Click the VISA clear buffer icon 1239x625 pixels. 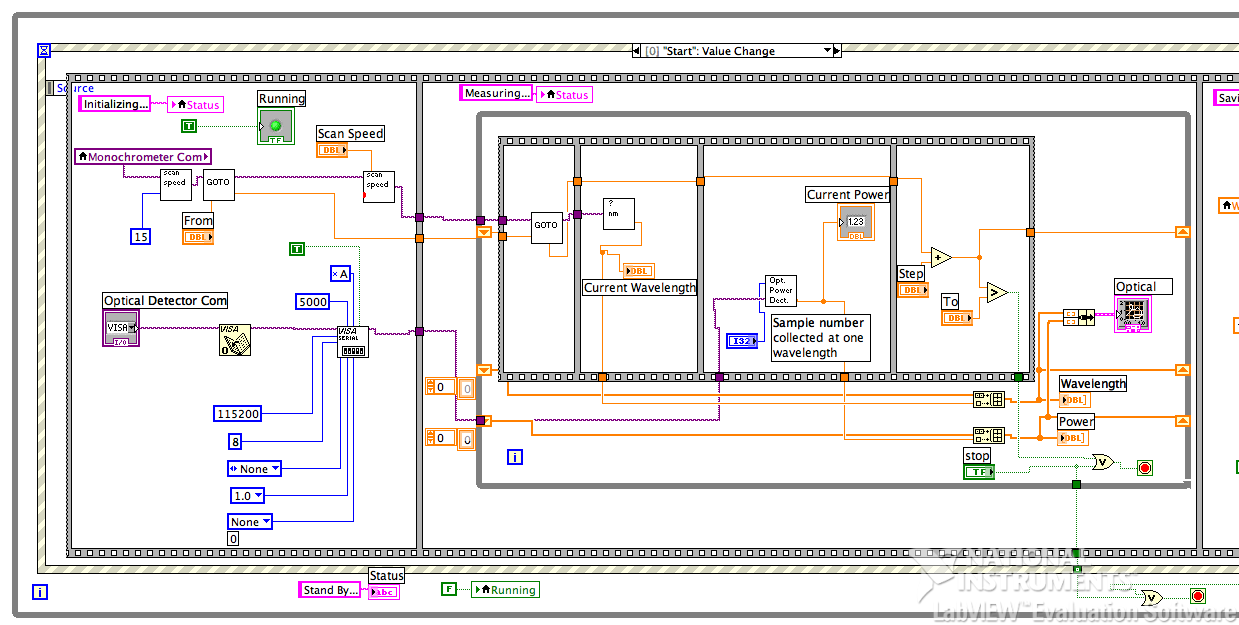pos(235,339)
